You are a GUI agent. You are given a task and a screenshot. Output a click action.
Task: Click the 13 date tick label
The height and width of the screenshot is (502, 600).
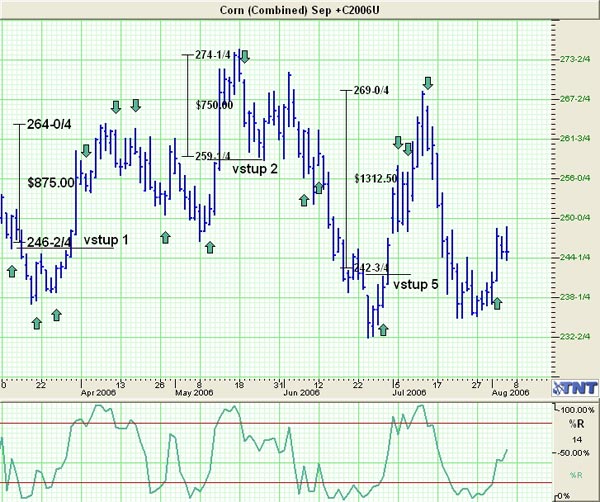(120, 385)
